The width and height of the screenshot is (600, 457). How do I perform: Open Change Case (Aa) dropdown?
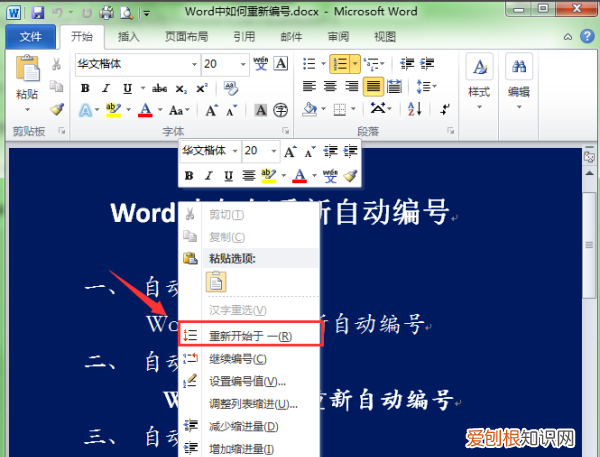click(x=179, y=111)
